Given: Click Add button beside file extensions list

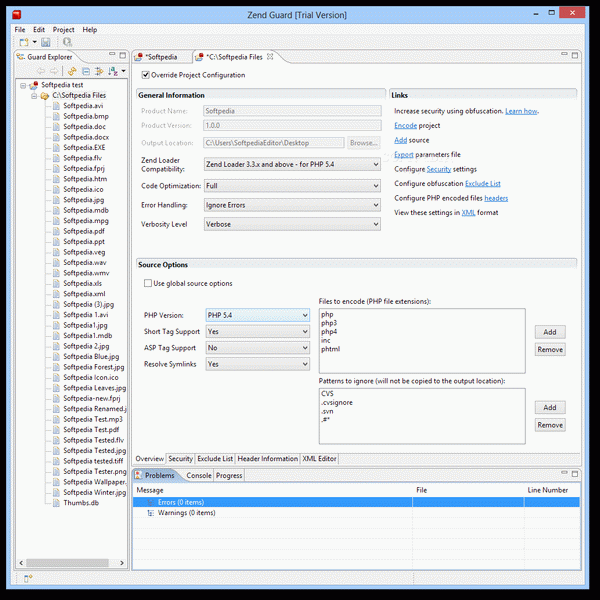Looking at the screenshot, I should 550,332.
